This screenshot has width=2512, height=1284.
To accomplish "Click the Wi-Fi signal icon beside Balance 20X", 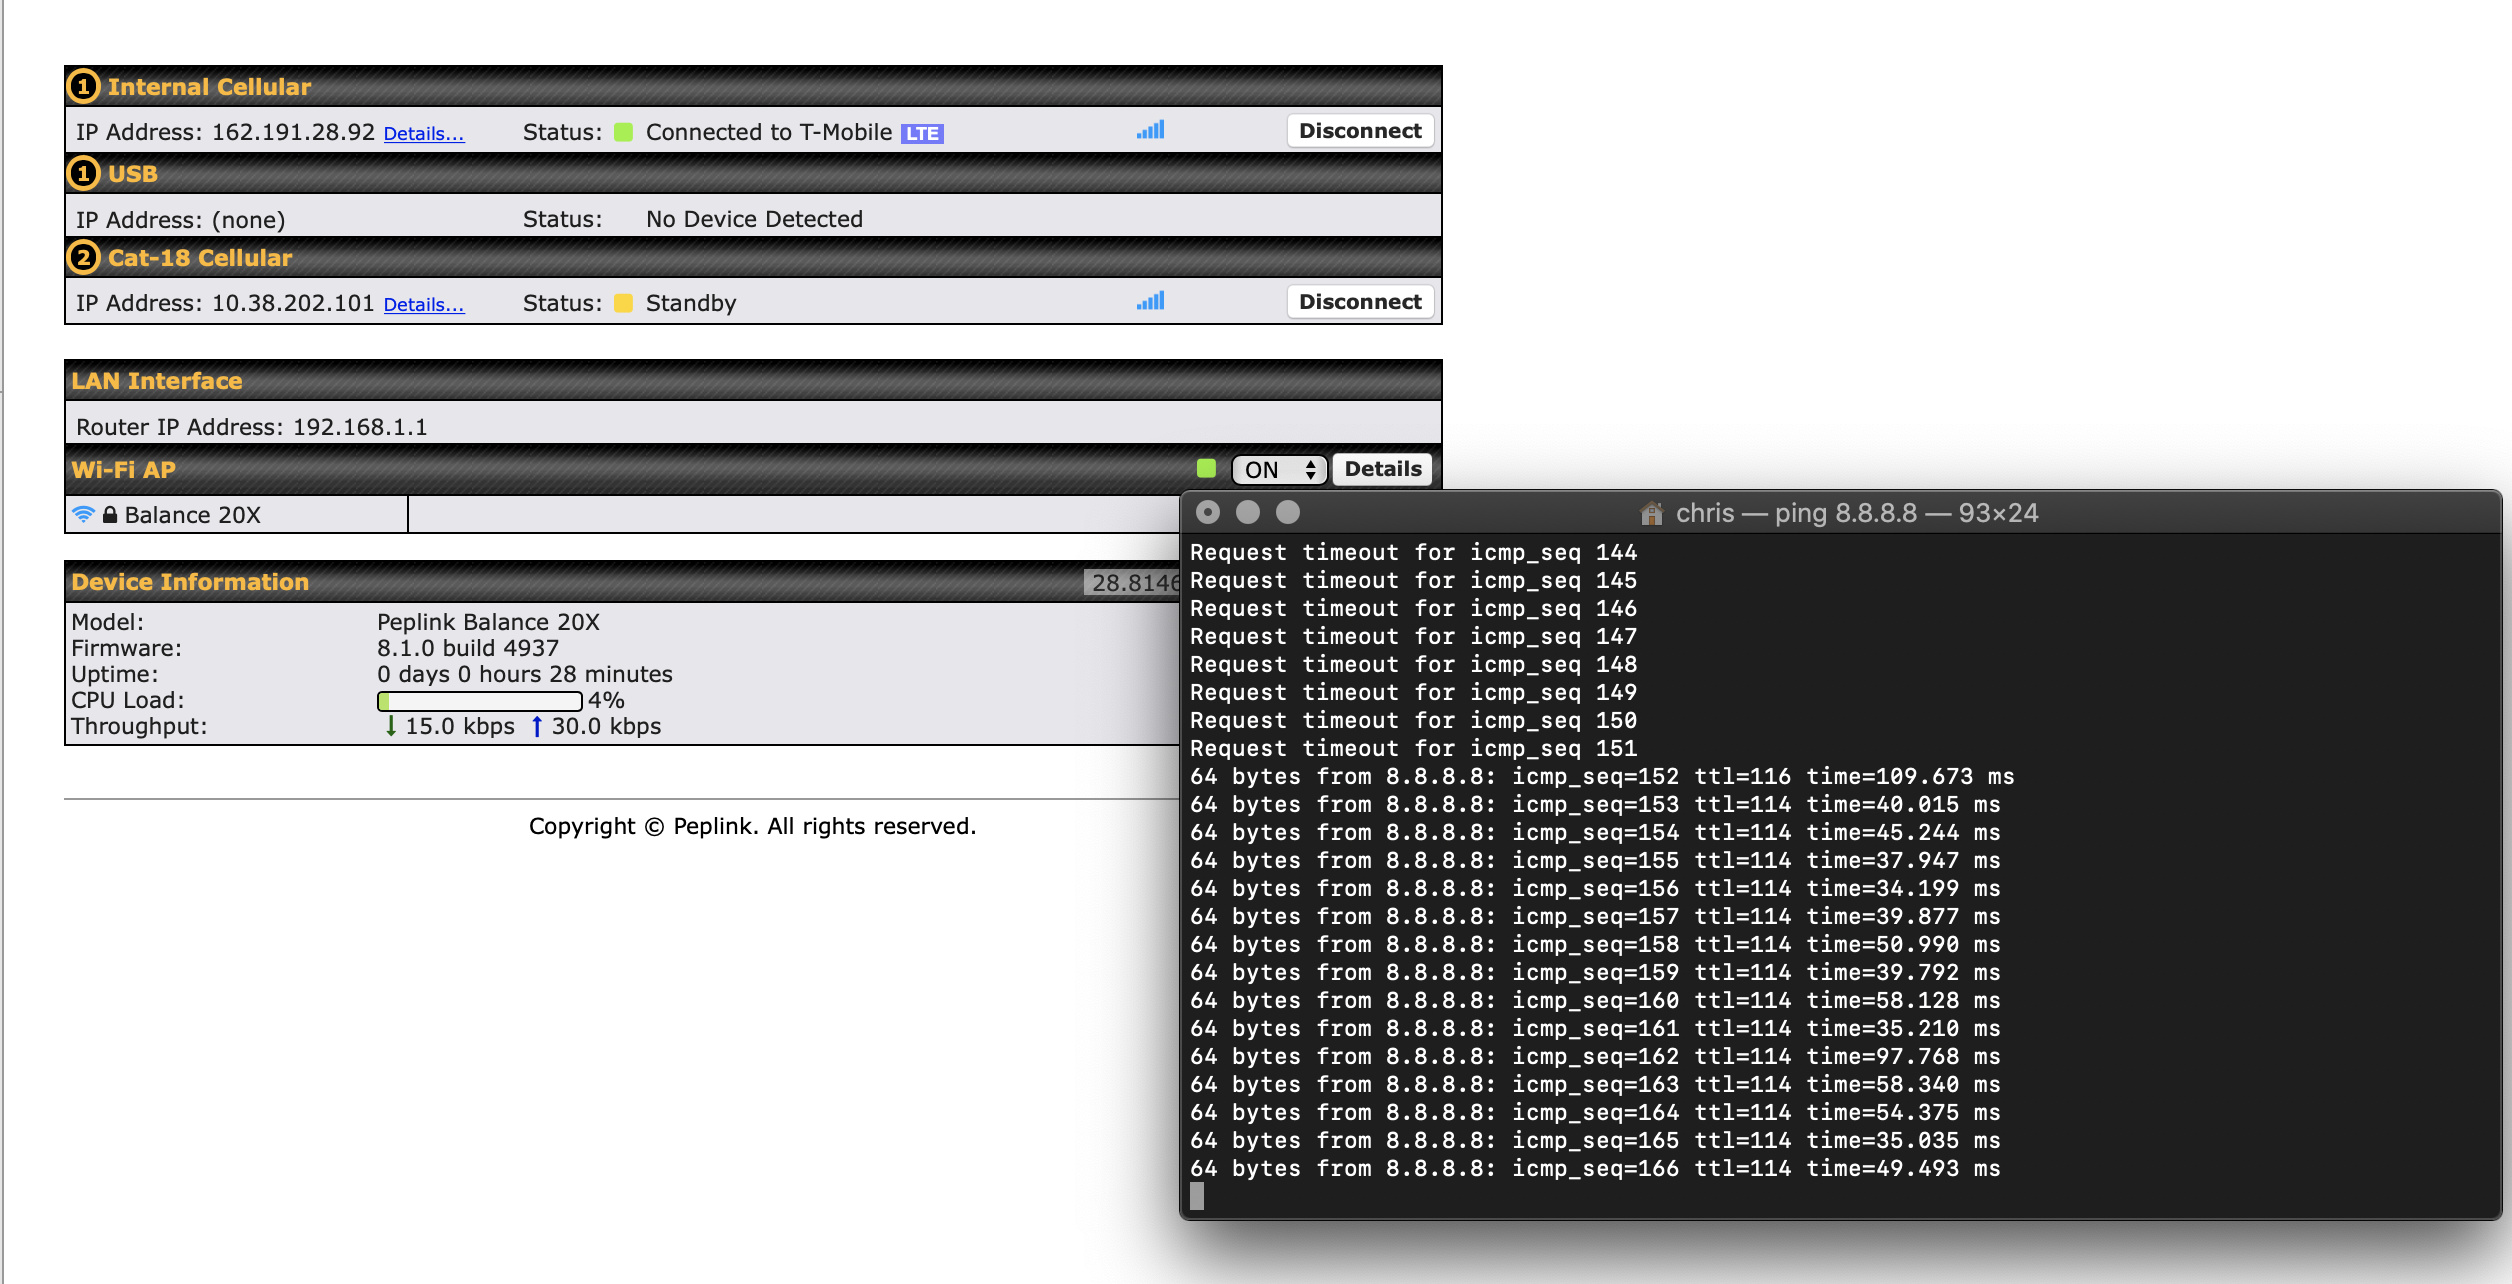I will (84, 515).
